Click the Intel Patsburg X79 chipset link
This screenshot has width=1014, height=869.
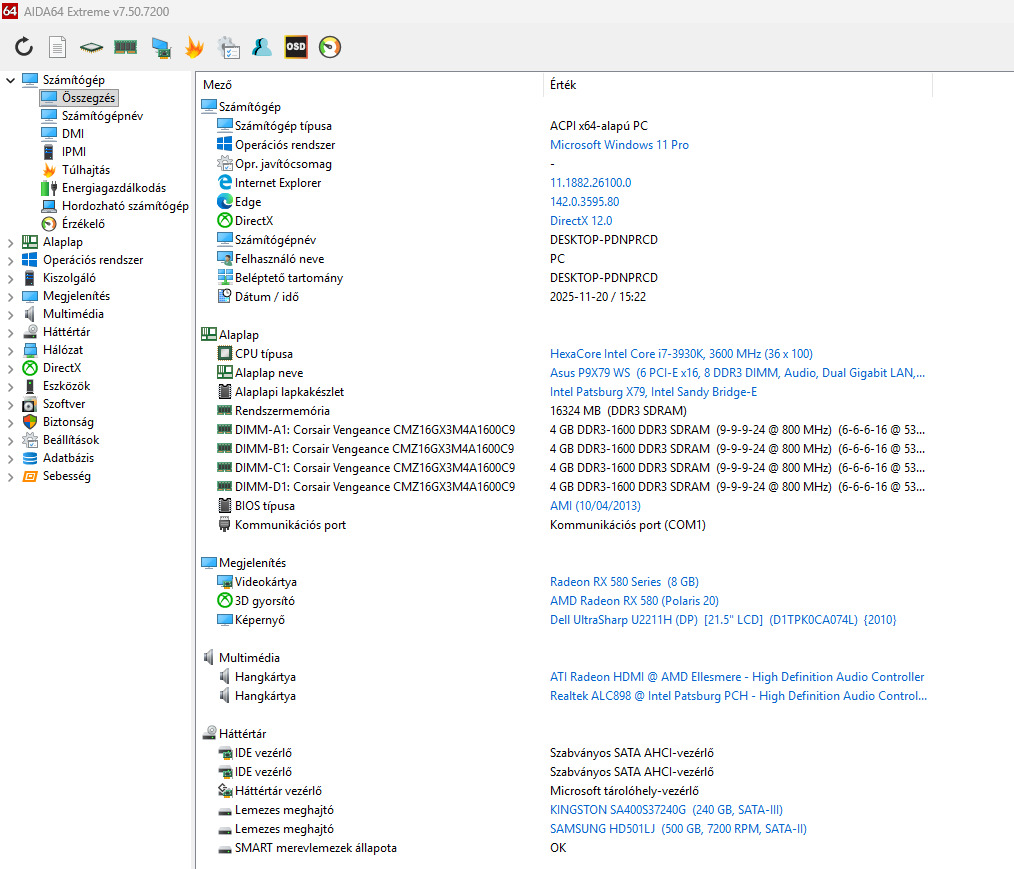pos(653,392)
